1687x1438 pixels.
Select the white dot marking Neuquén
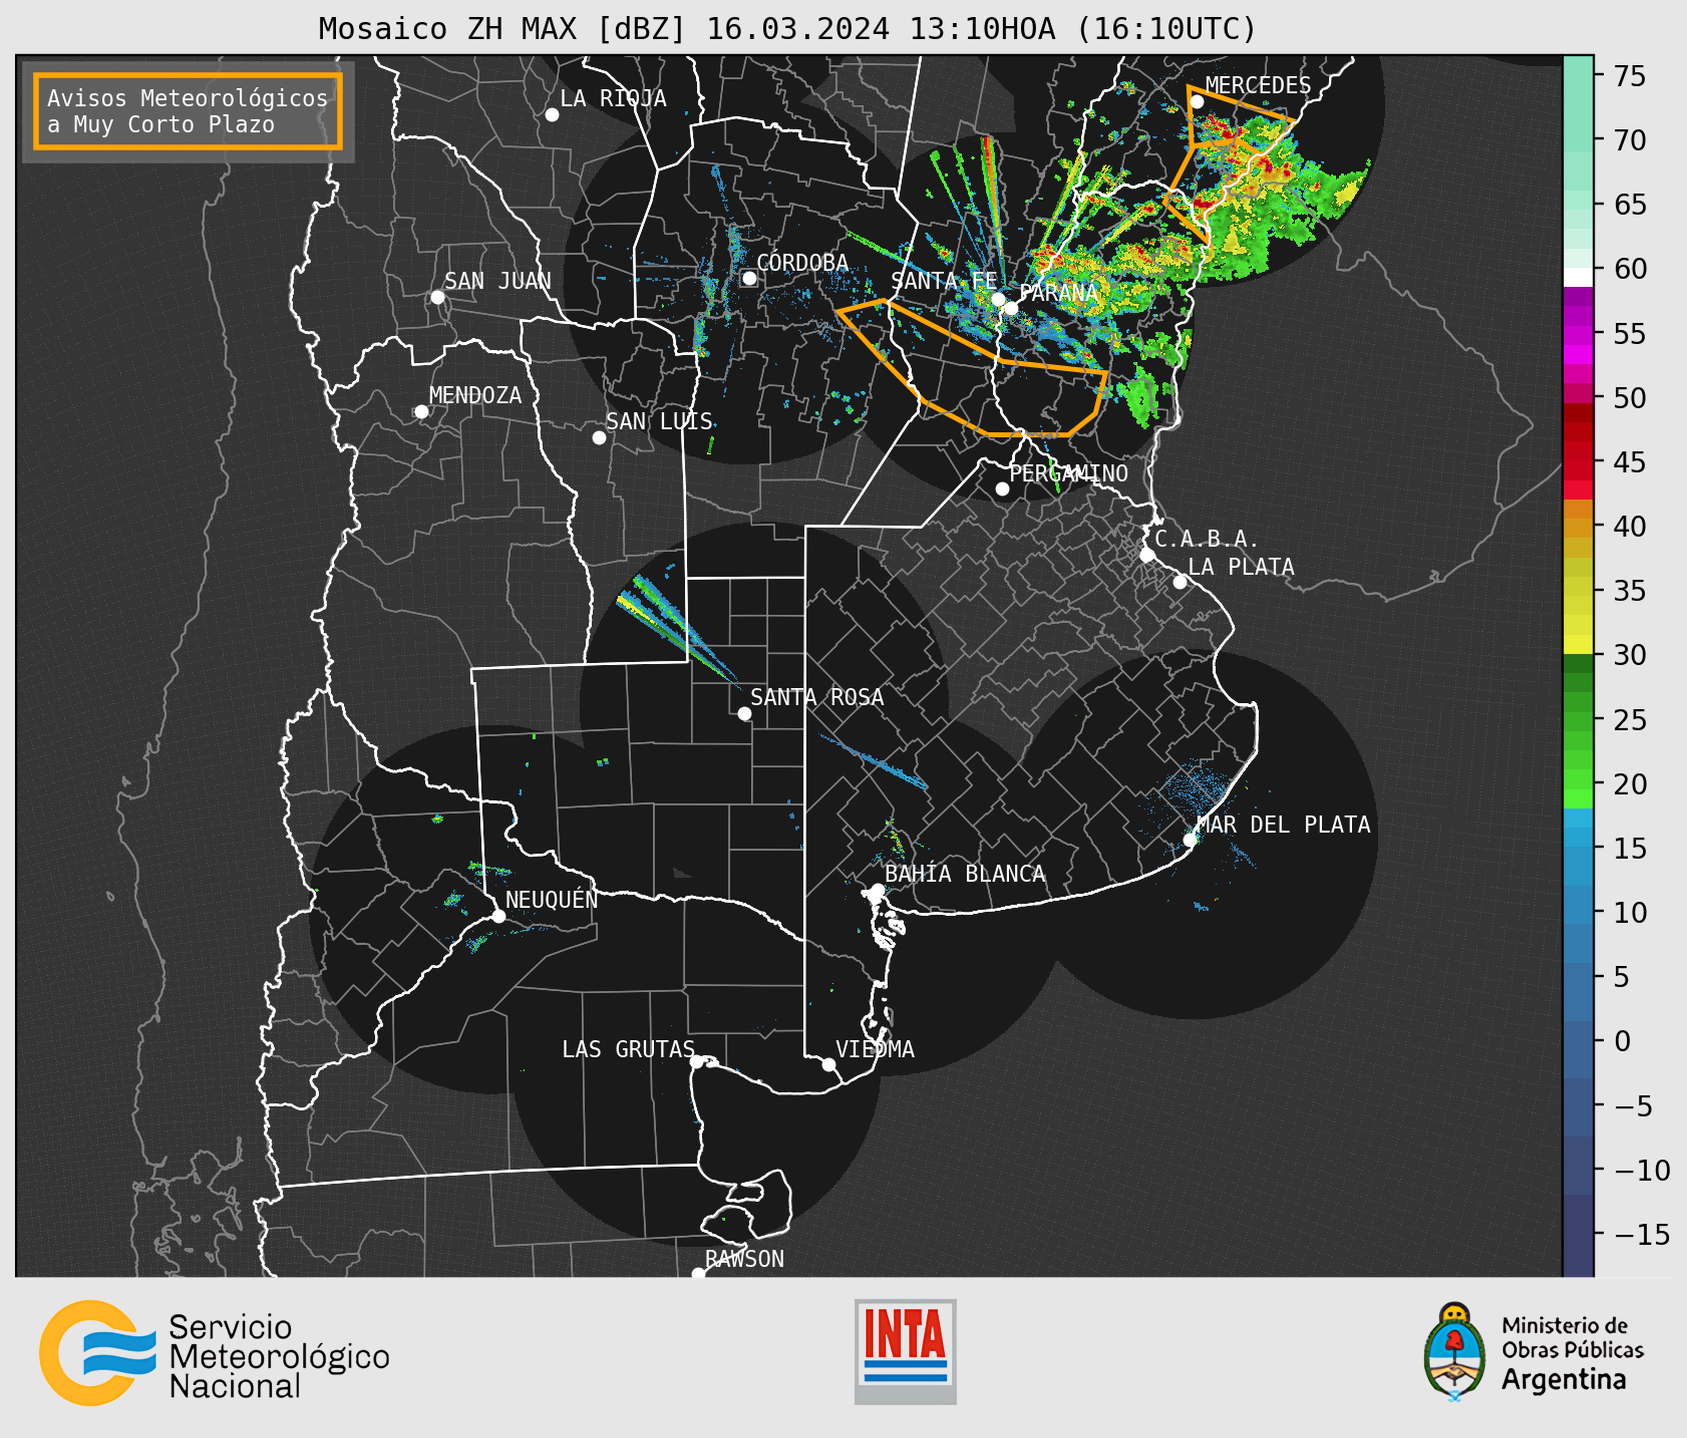pyautogui.click(x=498, y=916)
